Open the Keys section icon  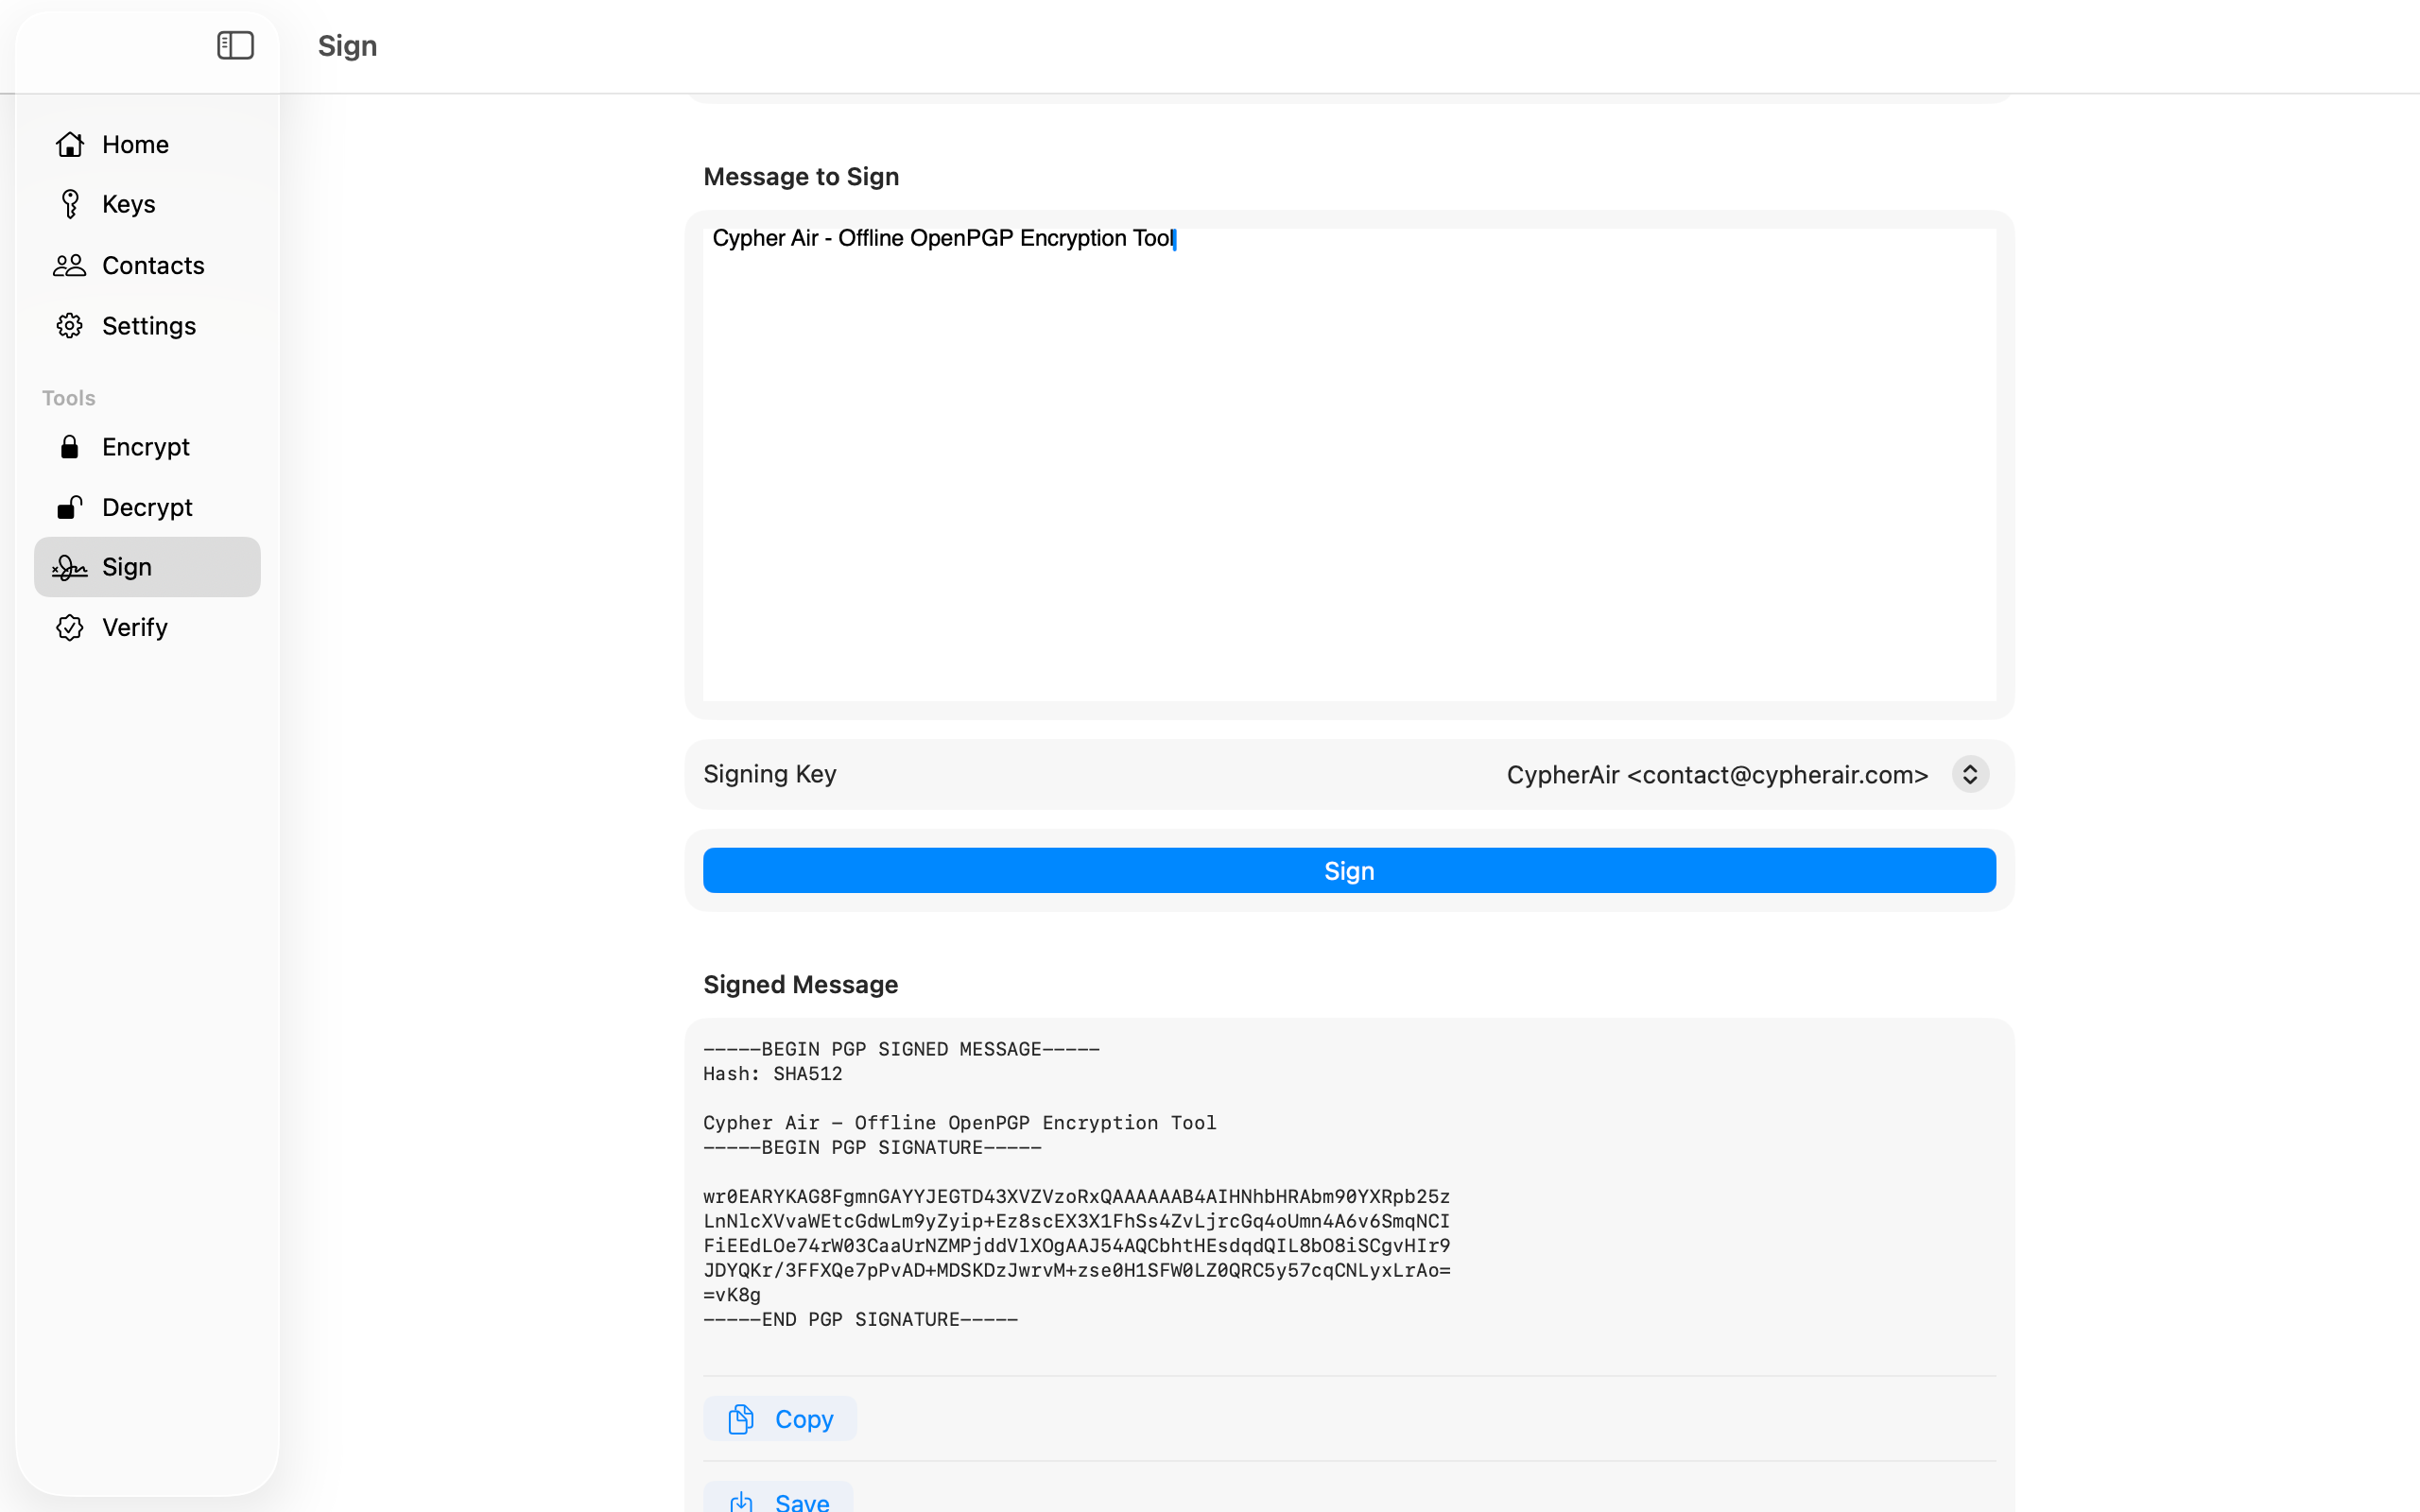click(x=70, y=204)
